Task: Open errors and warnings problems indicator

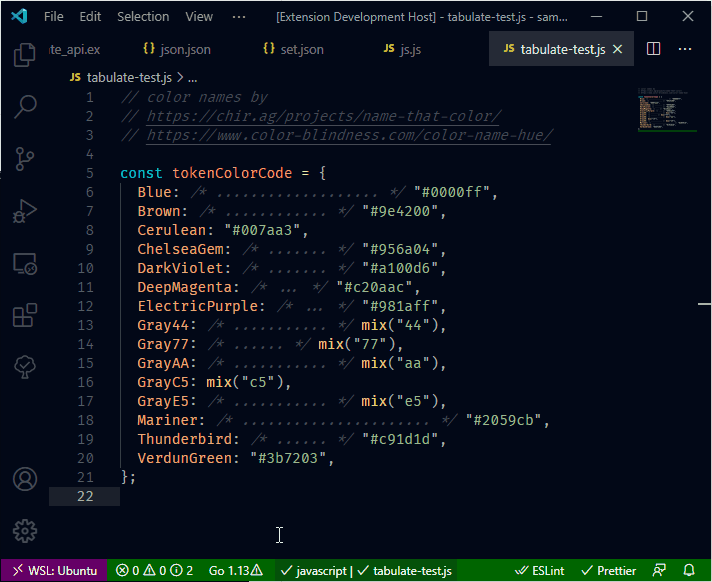Action: click(154, 571)
